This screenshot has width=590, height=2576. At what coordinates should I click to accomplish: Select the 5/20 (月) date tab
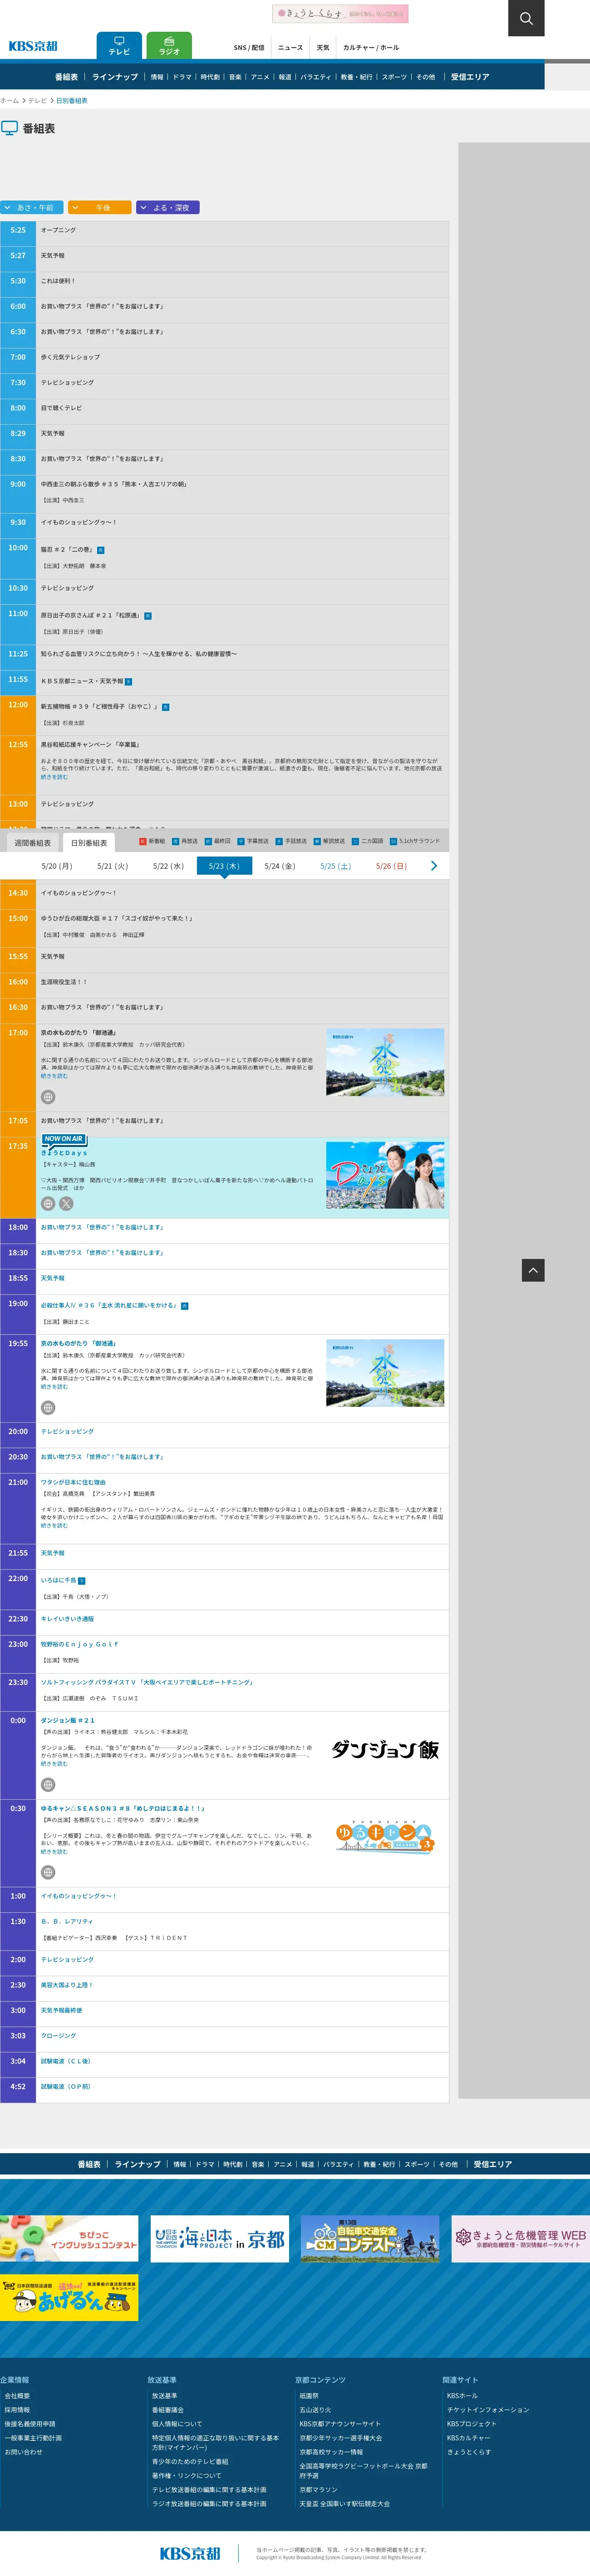(57, 866)
